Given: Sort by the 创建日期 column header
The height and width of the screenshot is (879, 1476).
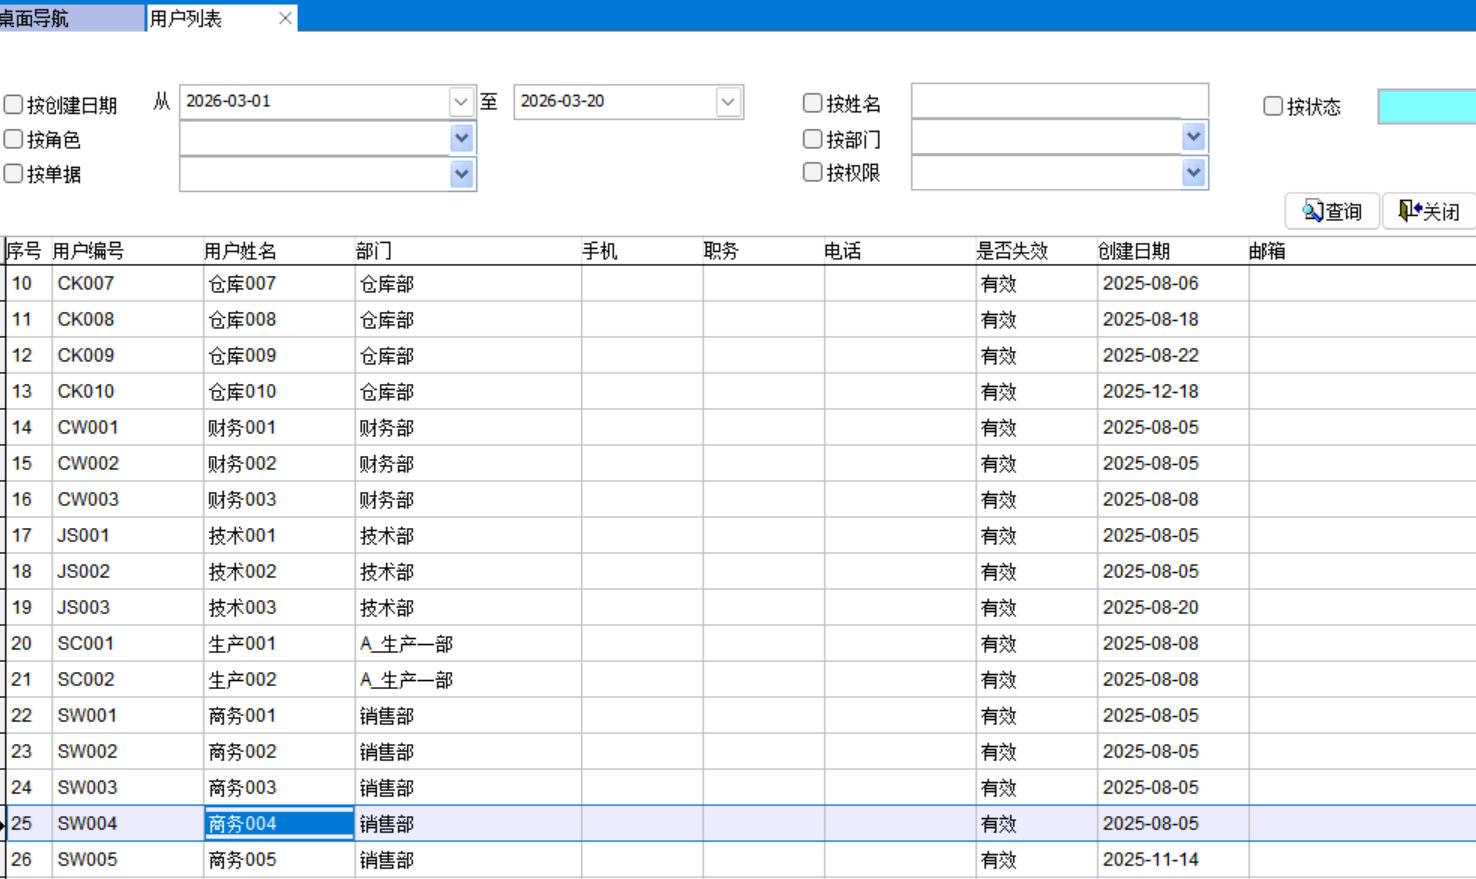Looking at the screenshot, I should coord(1134,251).
